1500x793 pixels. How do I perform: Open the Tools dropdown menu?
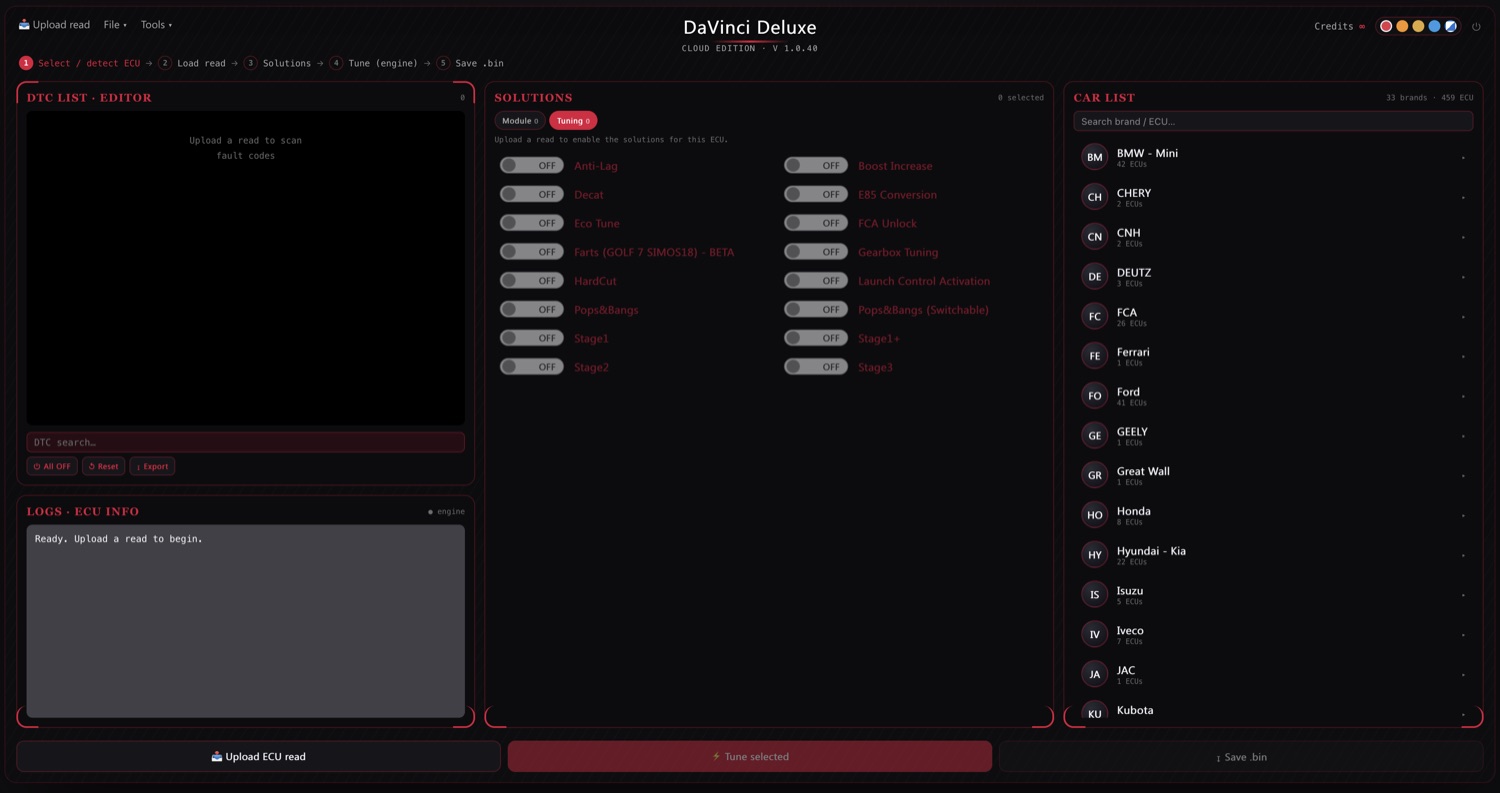pos(156,25)
